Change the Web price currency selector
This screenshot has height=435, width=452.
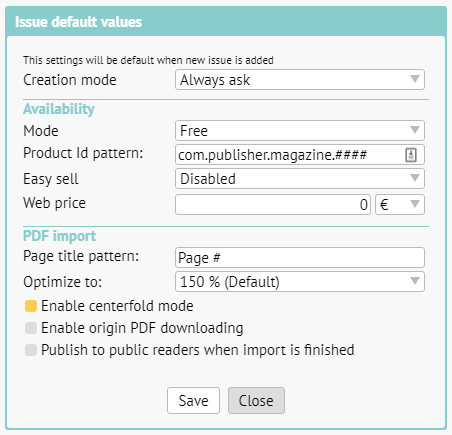click(x=400, y=204)
